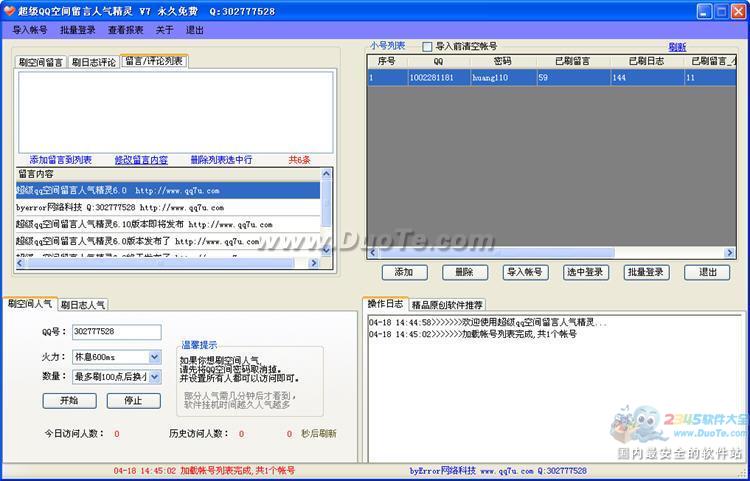Open the 数量 dropdown 最多刷100点后换
Image resolution: width=750 pixels, height=481 pixels.
(117, 377)
